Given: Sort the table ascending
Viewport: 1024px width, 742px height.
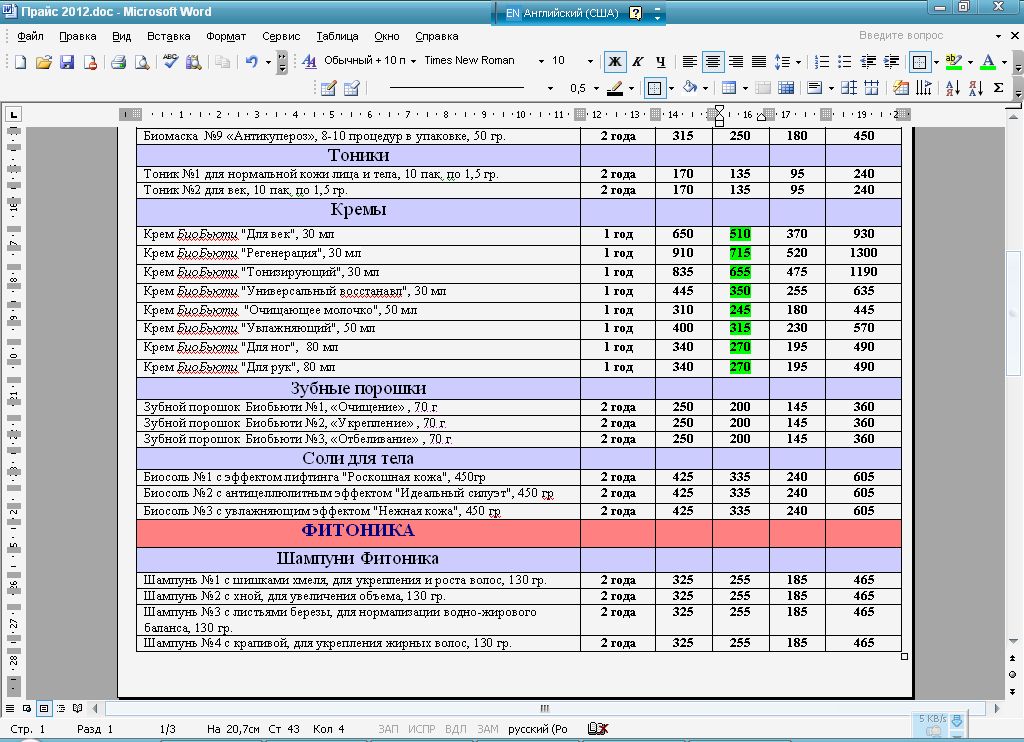Looking at the screenshot, I should pos(953,88).
